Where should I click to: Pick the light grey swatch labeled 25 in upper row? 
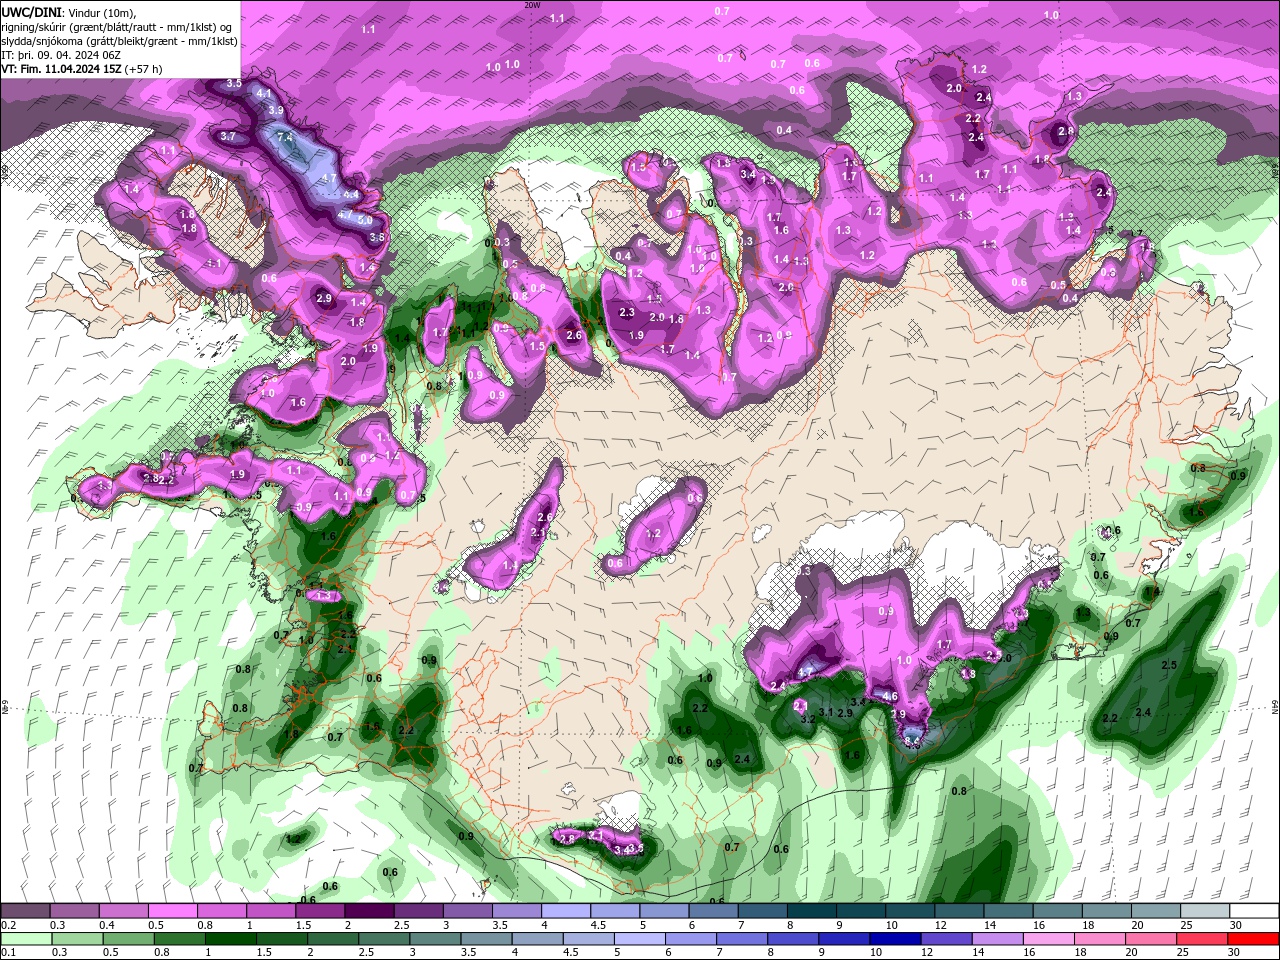(x=1205, y=911)
